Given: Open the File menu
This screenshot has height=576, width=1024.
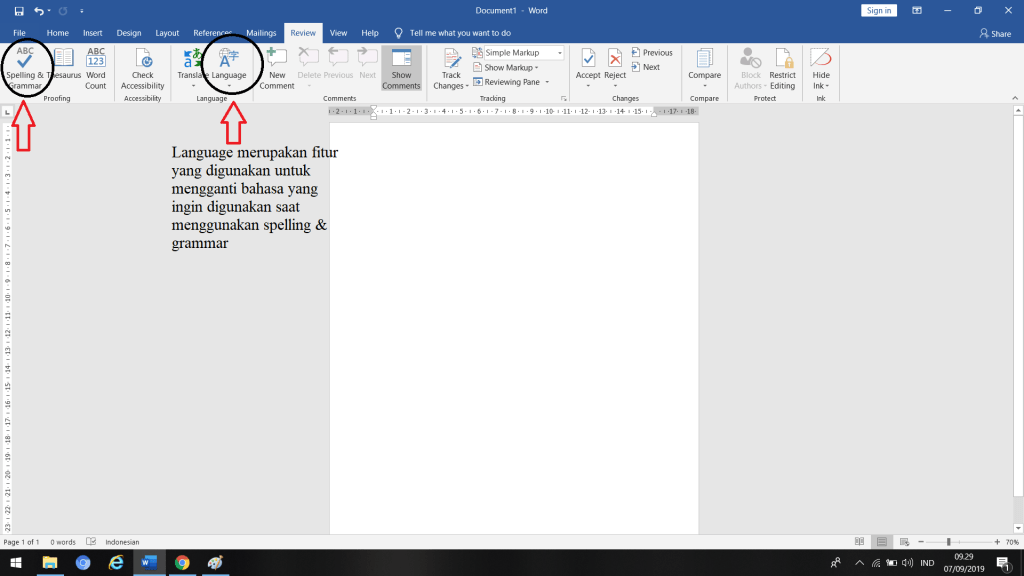Looking at the screenshot, I should pyautogui.click(x=20, y=33).
